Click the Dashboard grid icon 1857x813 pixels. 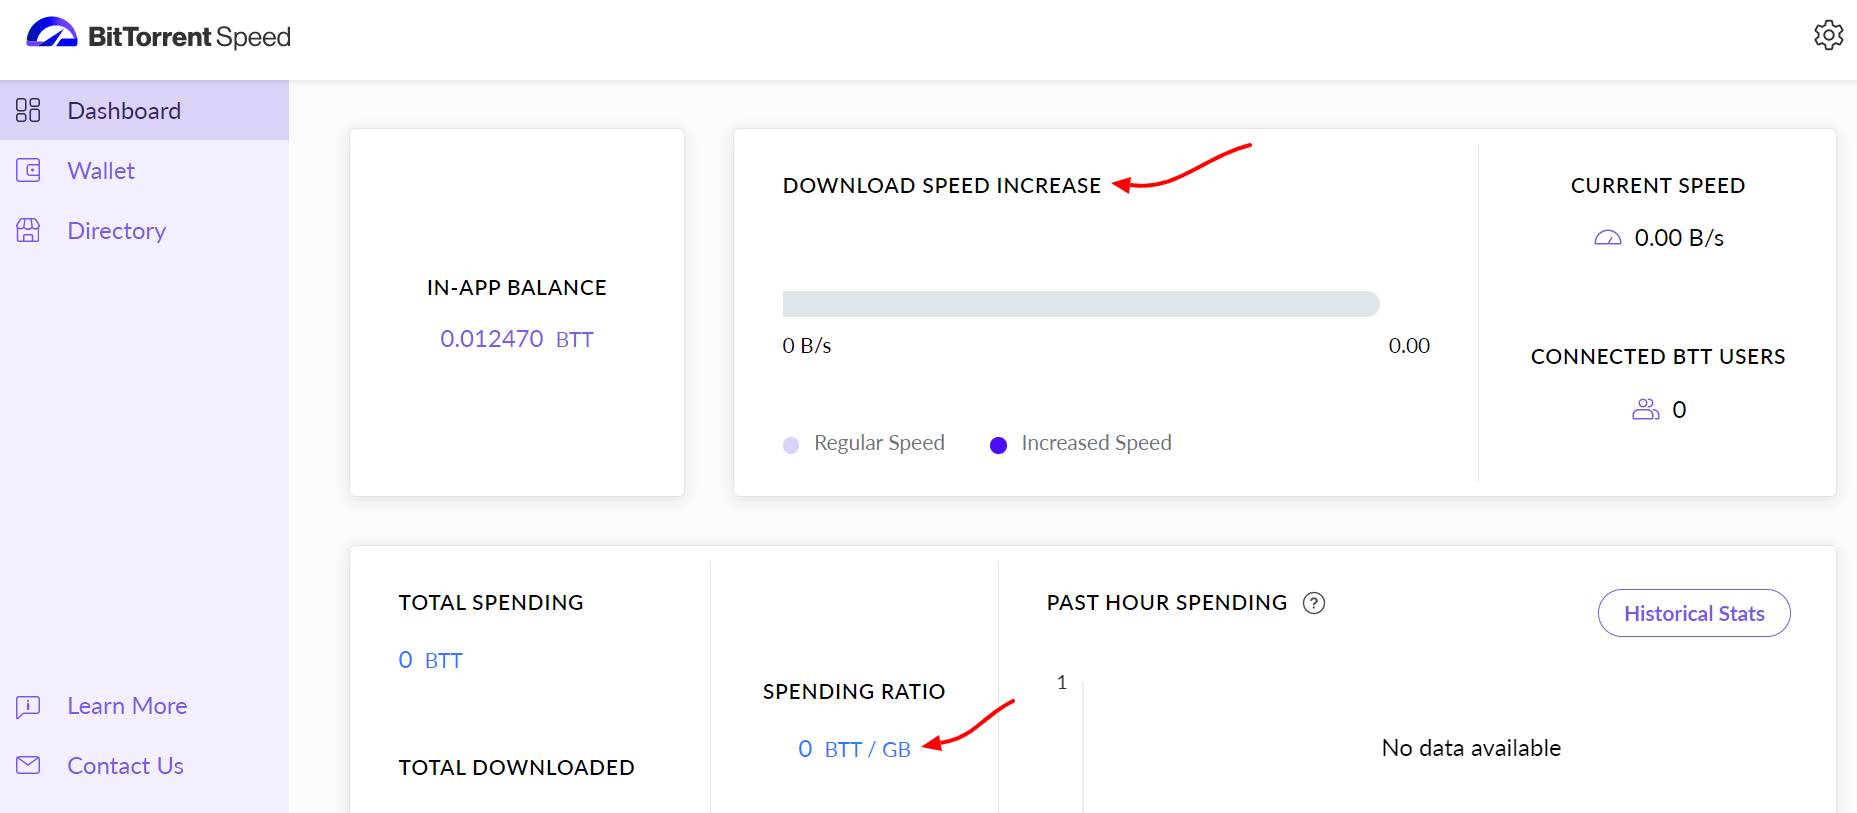(28, 110)
